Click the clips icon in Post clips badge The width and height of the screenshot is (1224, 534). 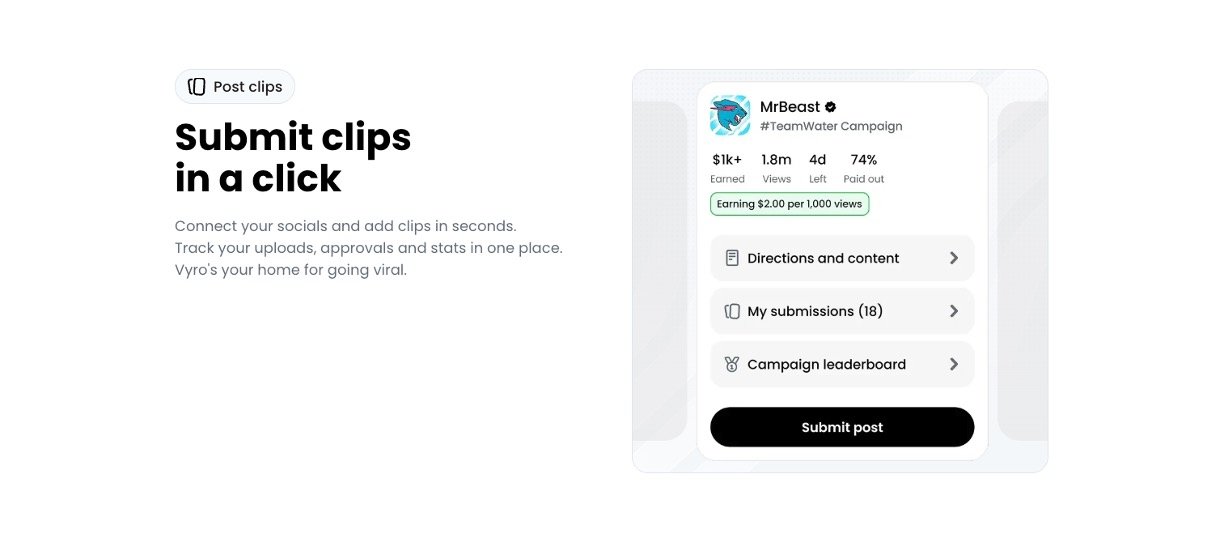click(197, 87)
